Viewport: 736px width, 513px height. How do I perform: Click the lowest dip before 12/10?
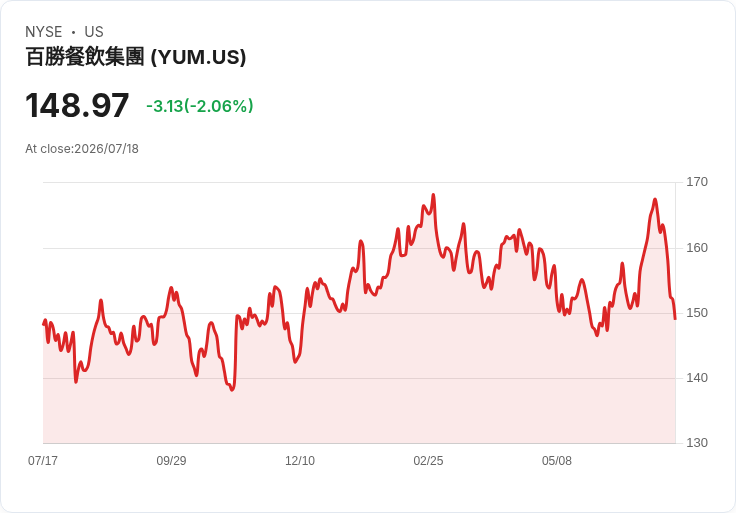(232, 390)
